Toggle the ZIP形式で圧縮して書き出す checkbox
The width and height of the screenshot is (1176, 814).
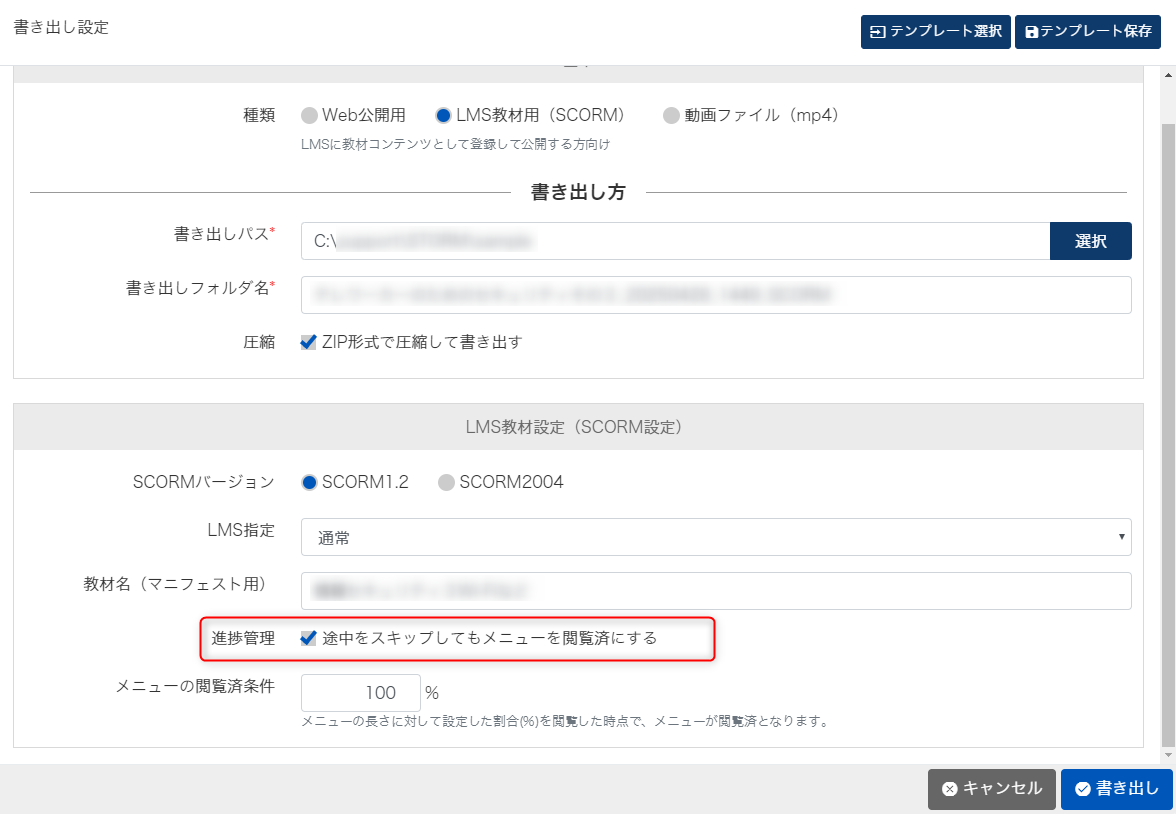click(x=309, y=342)
